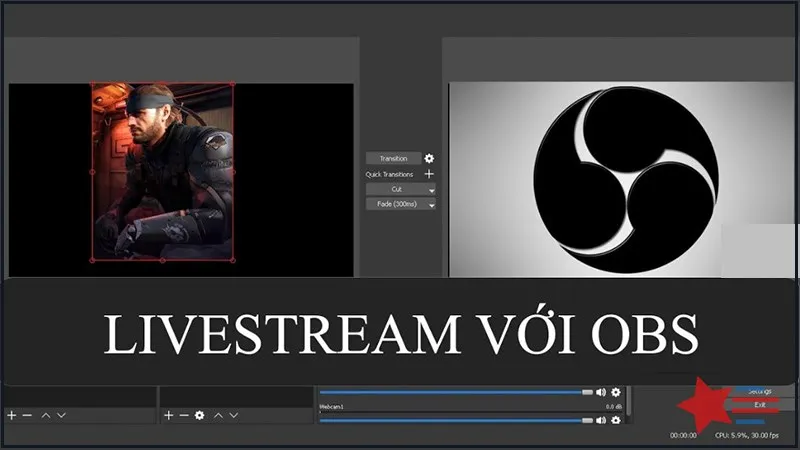The image size is (800, 450).
Task: Click the Webcam1 volume slider
Action: (x=456, y=420)
